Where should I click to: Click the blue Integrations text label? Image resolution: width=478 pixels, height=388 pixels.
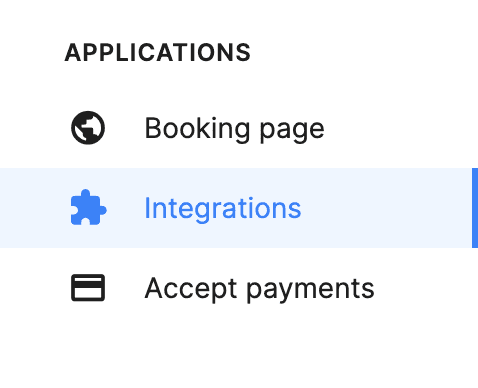223,209
